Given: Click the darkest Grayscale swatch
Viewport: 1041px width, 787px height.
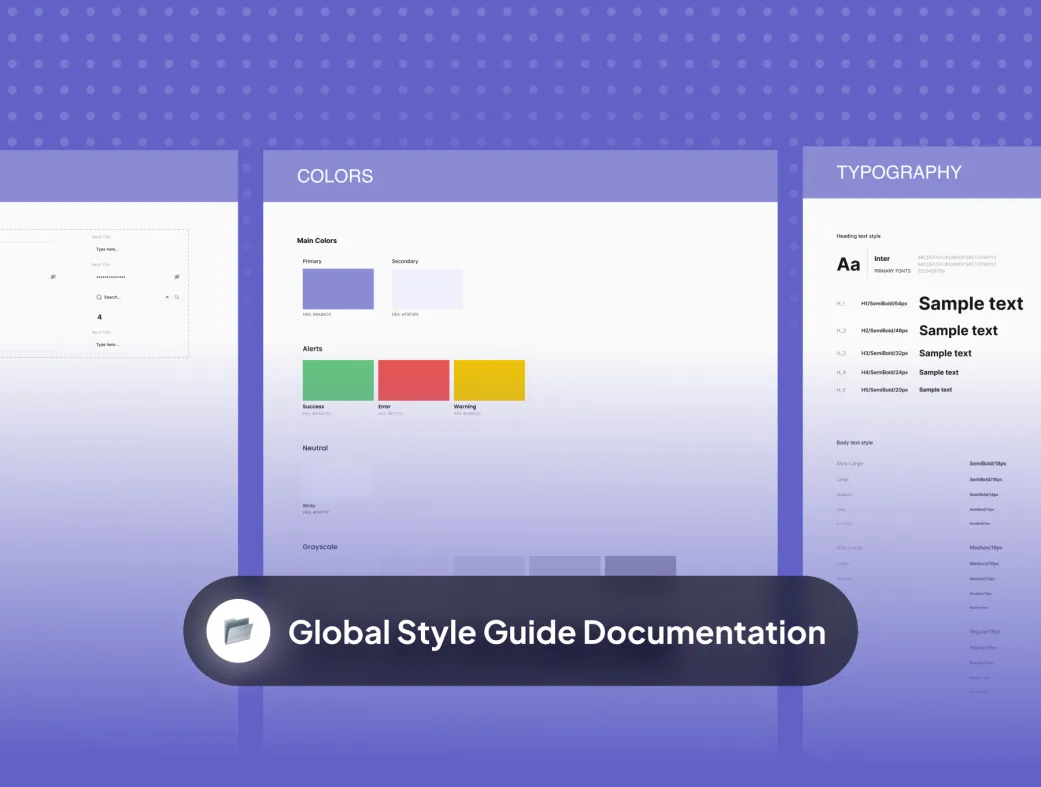Looking at the screenshot, I should coord(640,566).
